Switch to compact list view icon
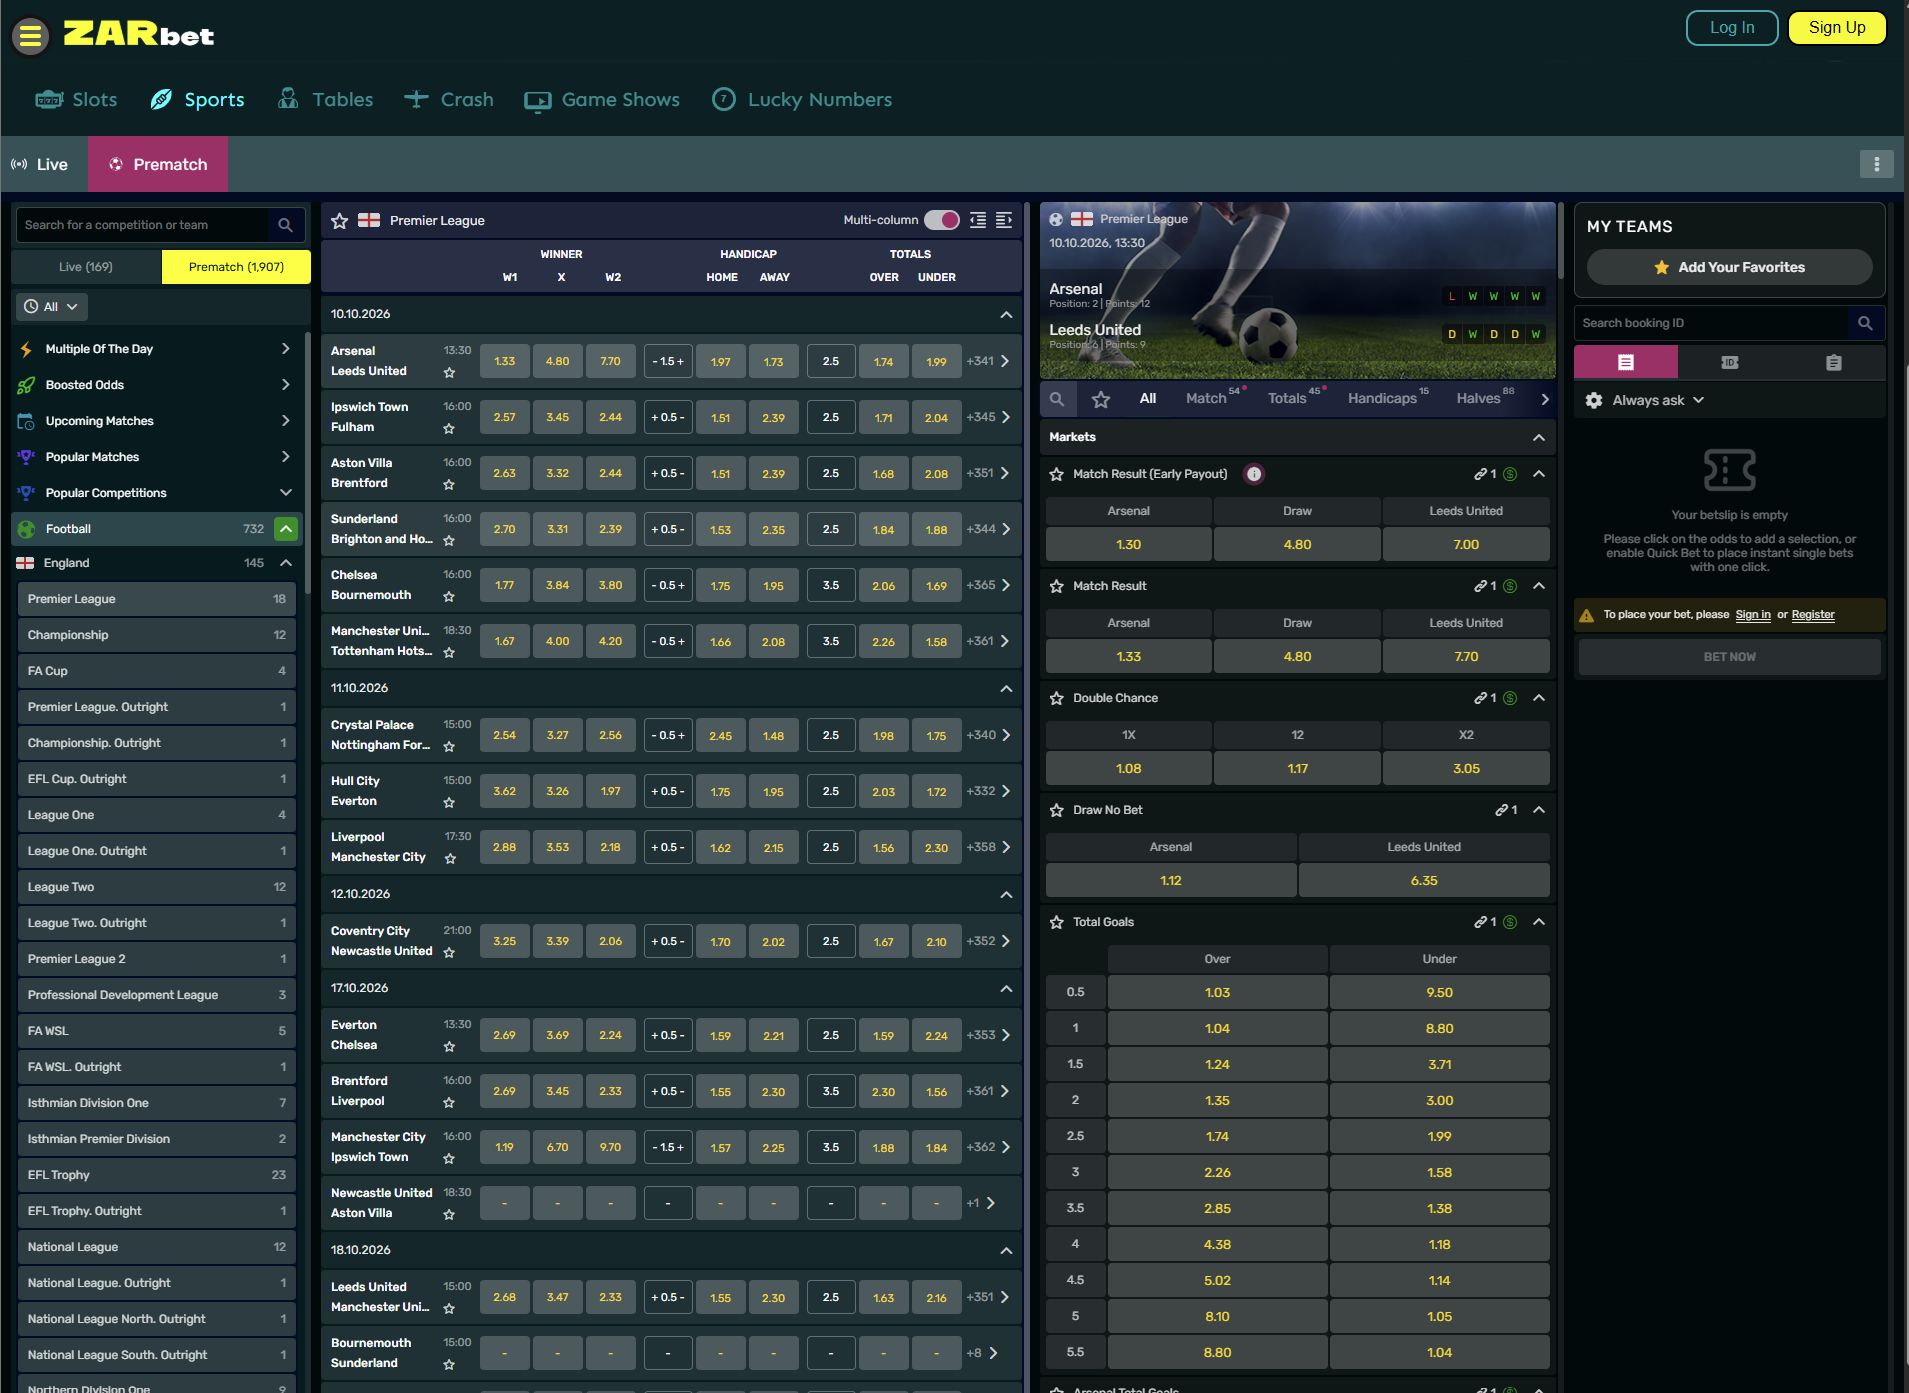This screenshot has height=1393, width=1909. (x=978, y=220)
